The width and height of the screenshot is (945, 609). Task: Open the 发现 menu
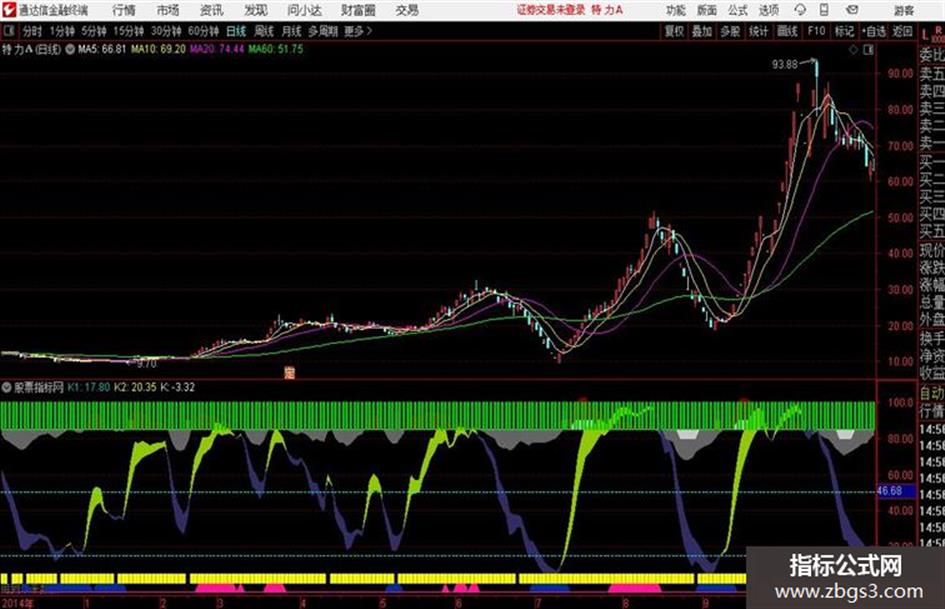255,10
